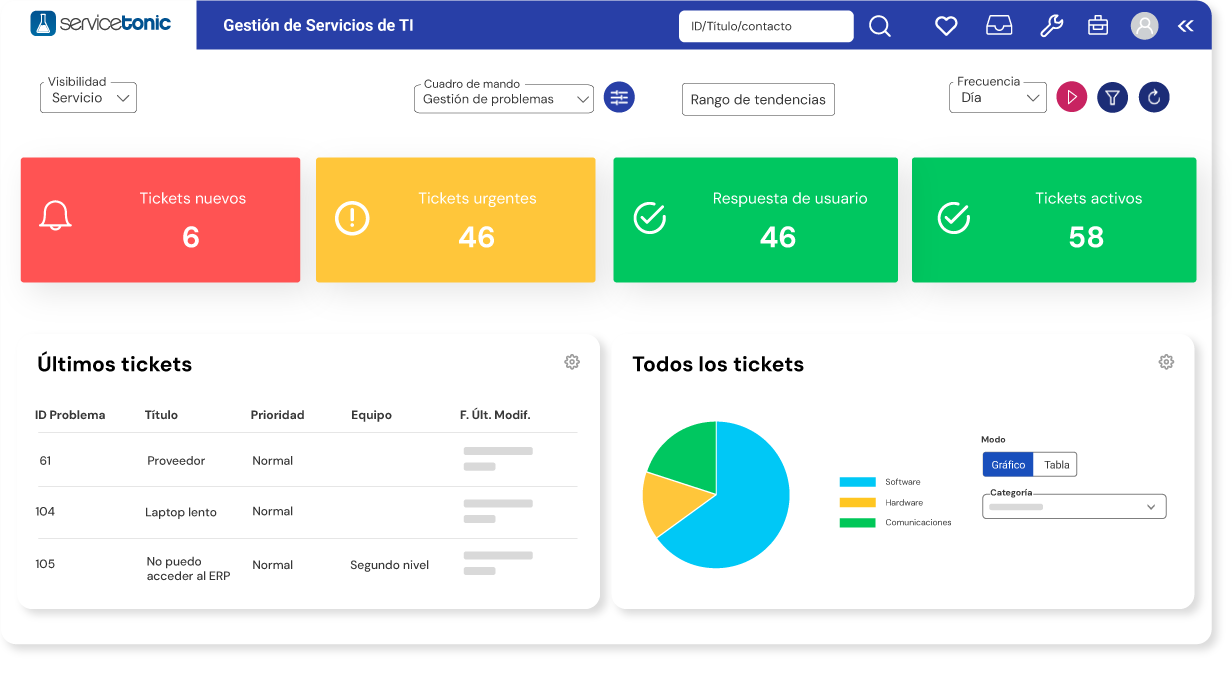Click the Software legend label

[903, 482]
